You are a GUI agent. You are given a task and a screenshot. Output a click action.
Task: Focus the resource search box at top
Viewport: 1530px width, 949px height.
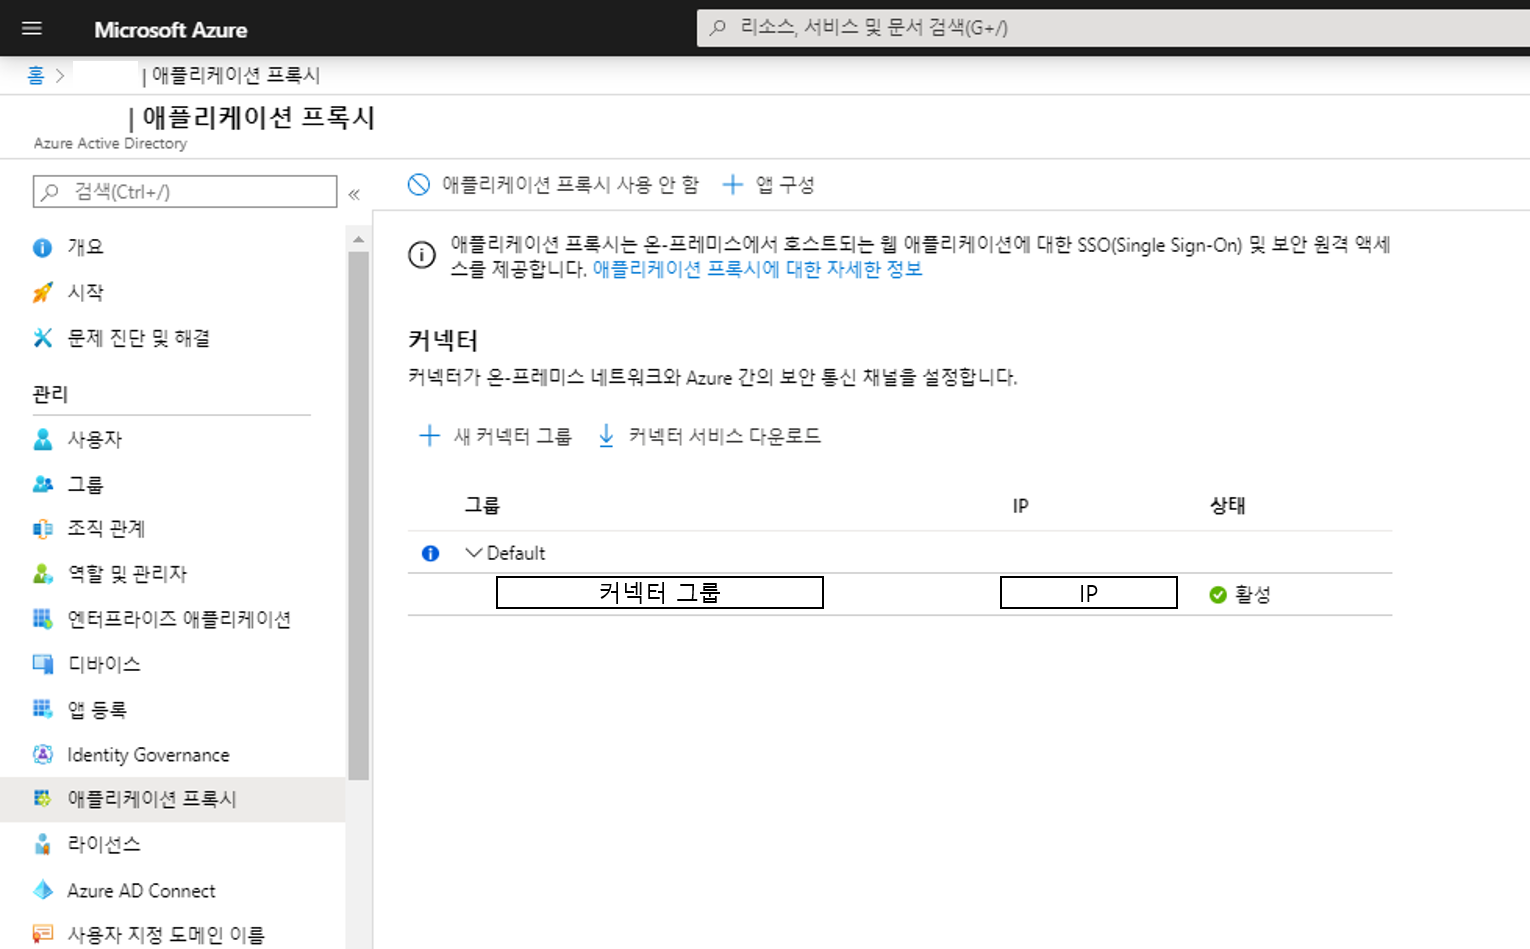click(x=1113, y=28)
